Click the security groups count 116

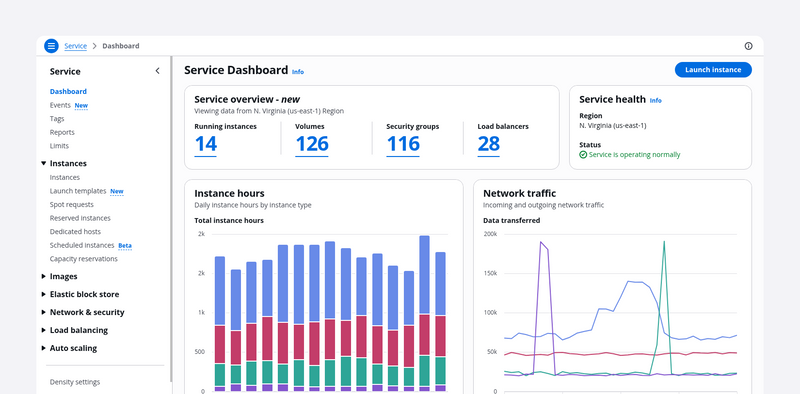tap(403, 144)
